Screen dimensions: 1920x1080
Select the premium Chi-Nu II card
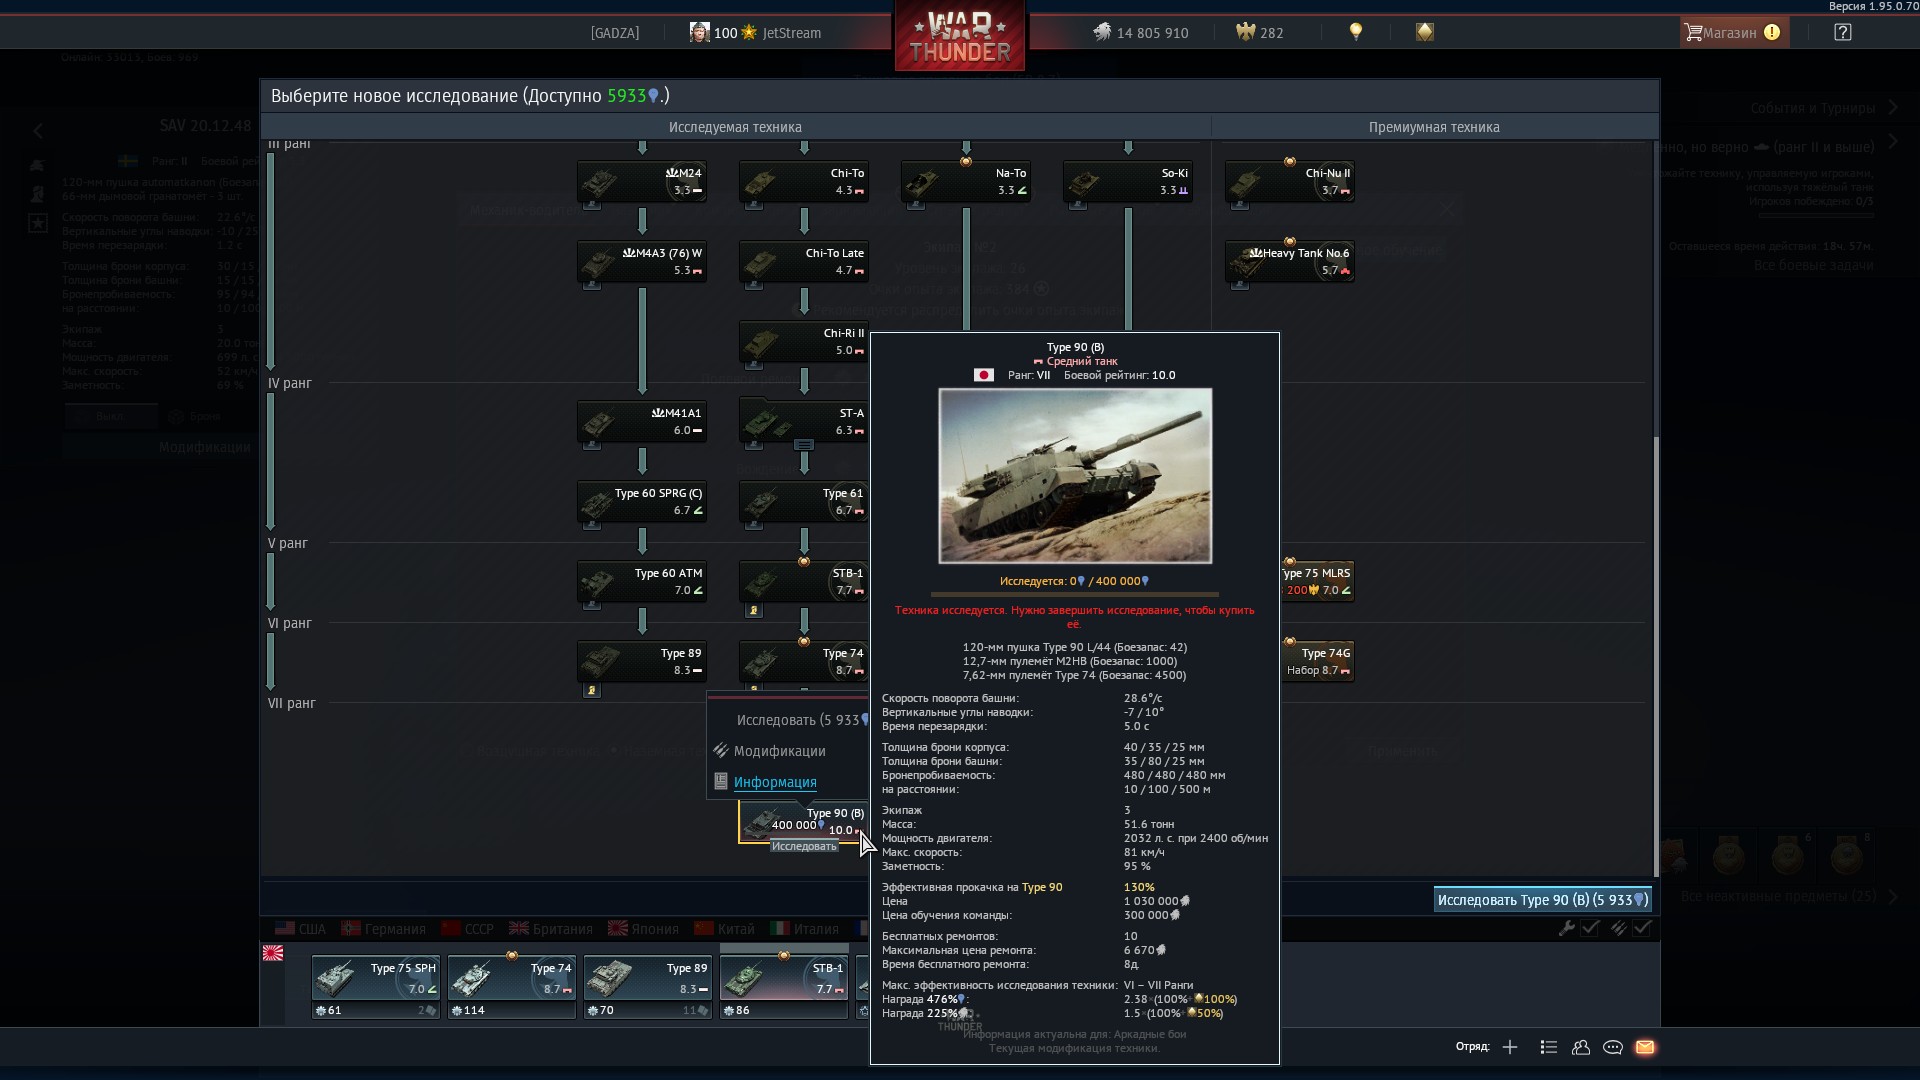pyautogui.click(x=1290, y=182)
